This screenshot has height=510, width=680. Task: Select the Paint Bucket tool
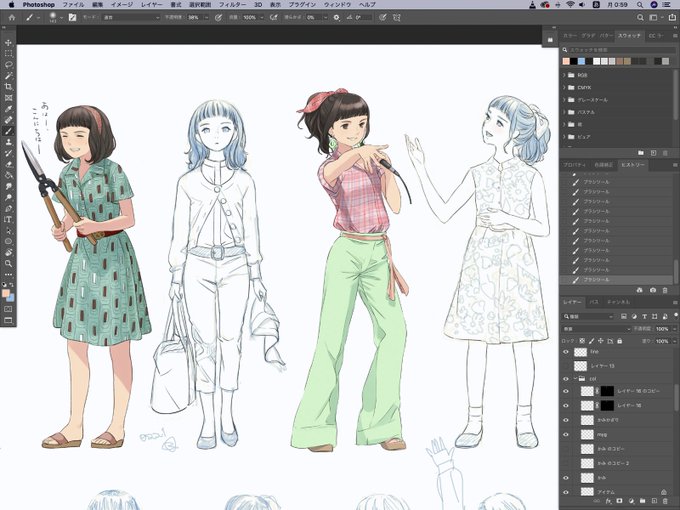8,175
